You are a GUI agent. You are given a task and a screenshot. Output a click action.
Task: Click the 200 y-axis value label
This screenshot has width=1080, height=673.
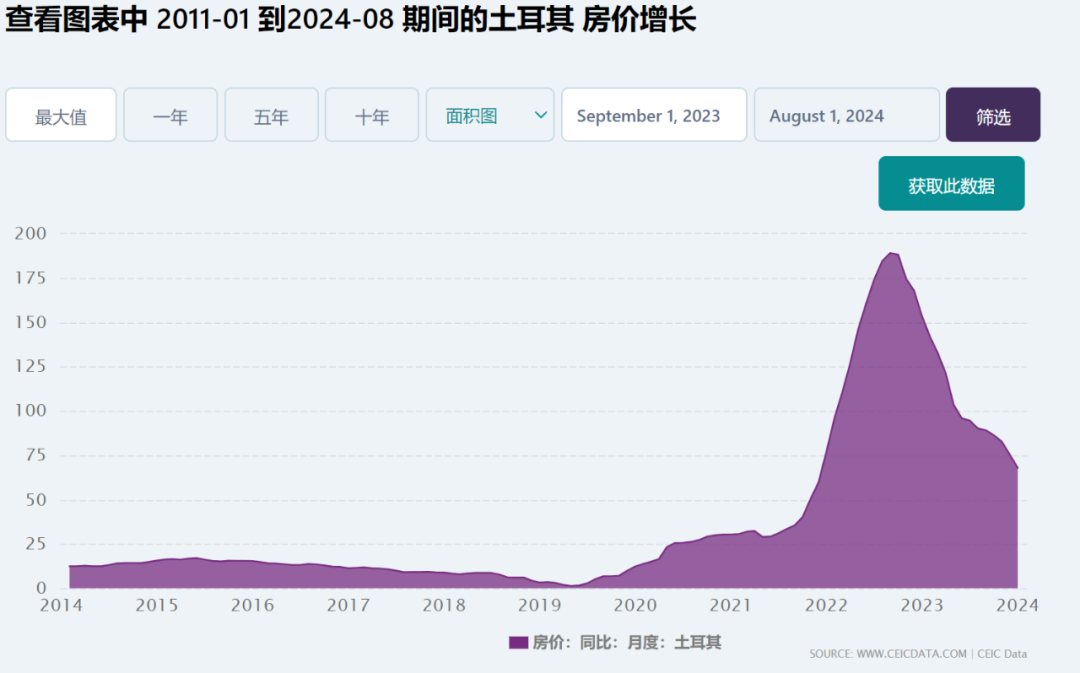[31, 234]
